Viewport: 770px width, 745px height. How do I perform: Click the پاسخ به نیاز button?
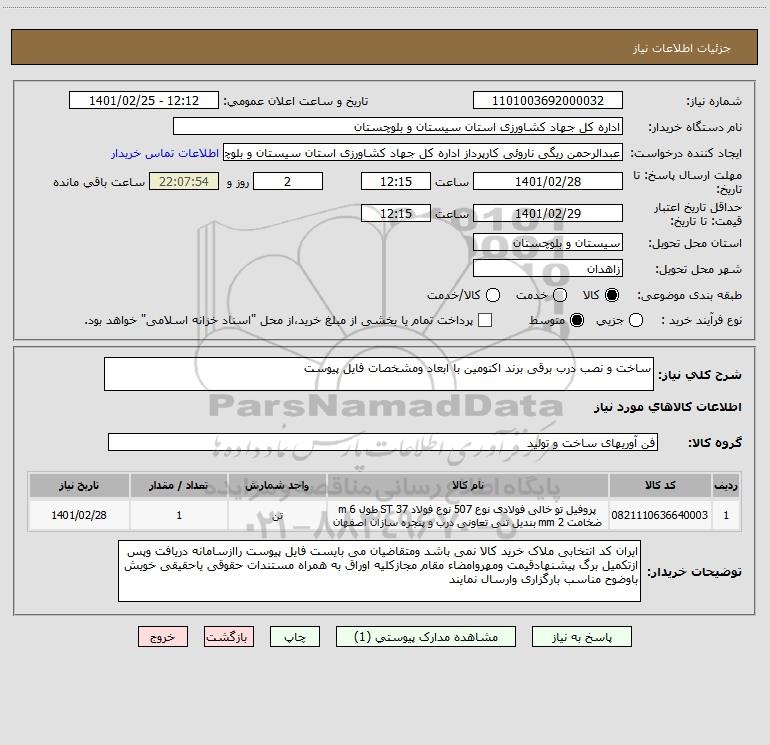582,636
